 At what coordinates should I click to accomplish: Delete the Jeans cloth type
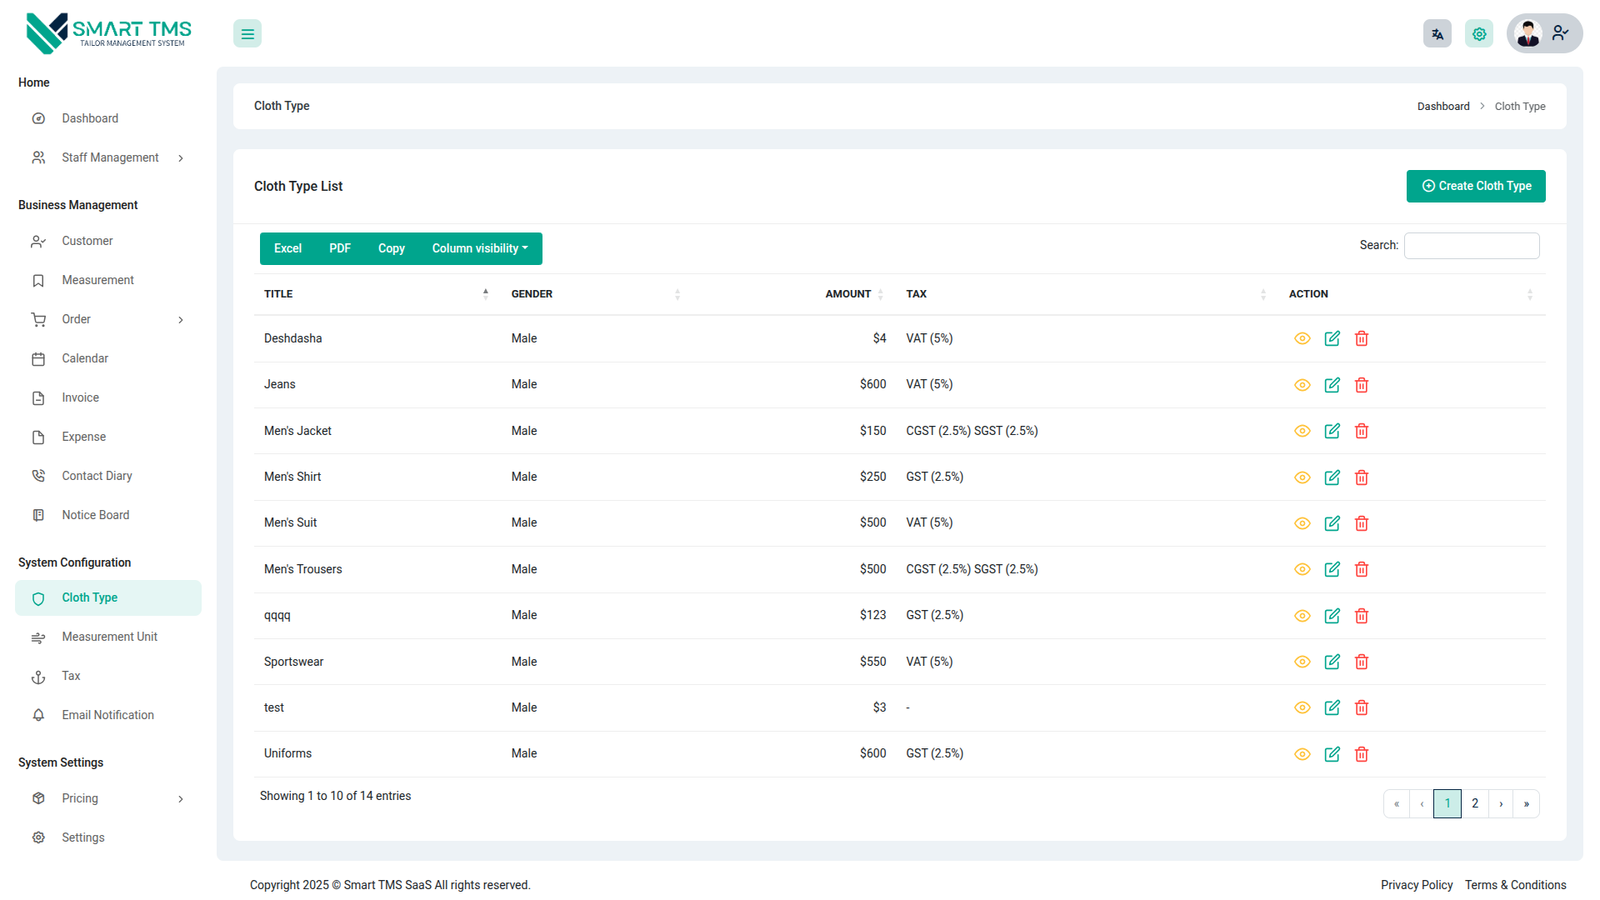point(1361,385)
